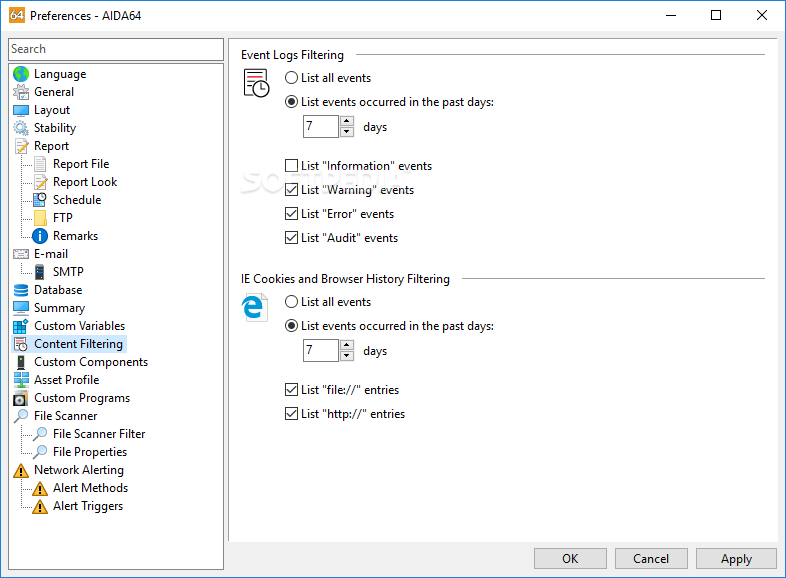This screenshot has width=786, height=578.
Task: Click the Custom Components icon
Action: click(21, 362)
